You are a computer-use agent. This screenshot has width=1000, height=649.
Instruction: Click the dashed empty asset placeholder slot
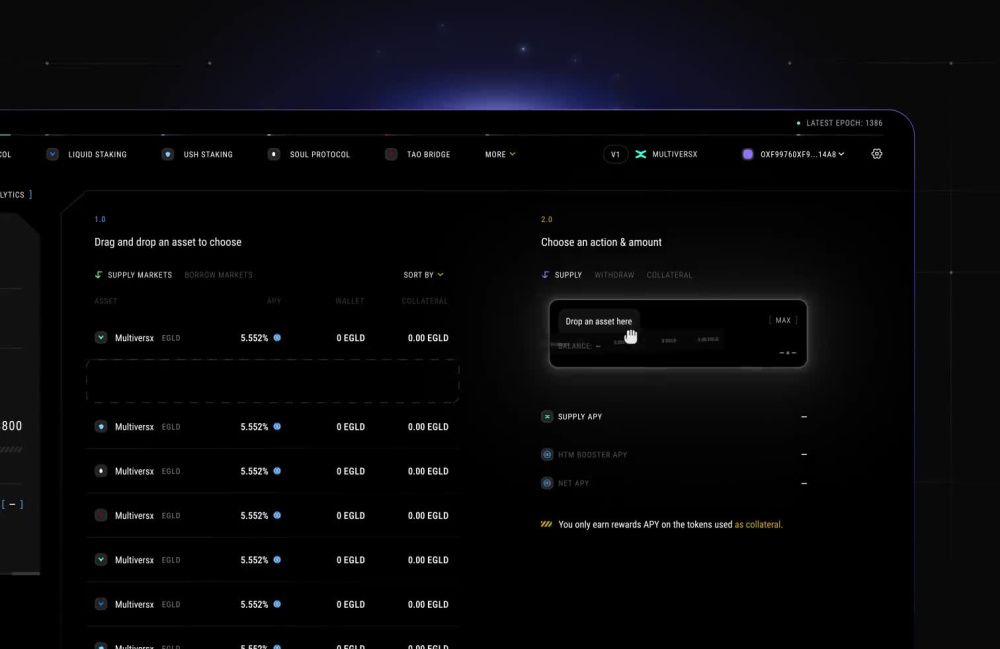(273, 381)
